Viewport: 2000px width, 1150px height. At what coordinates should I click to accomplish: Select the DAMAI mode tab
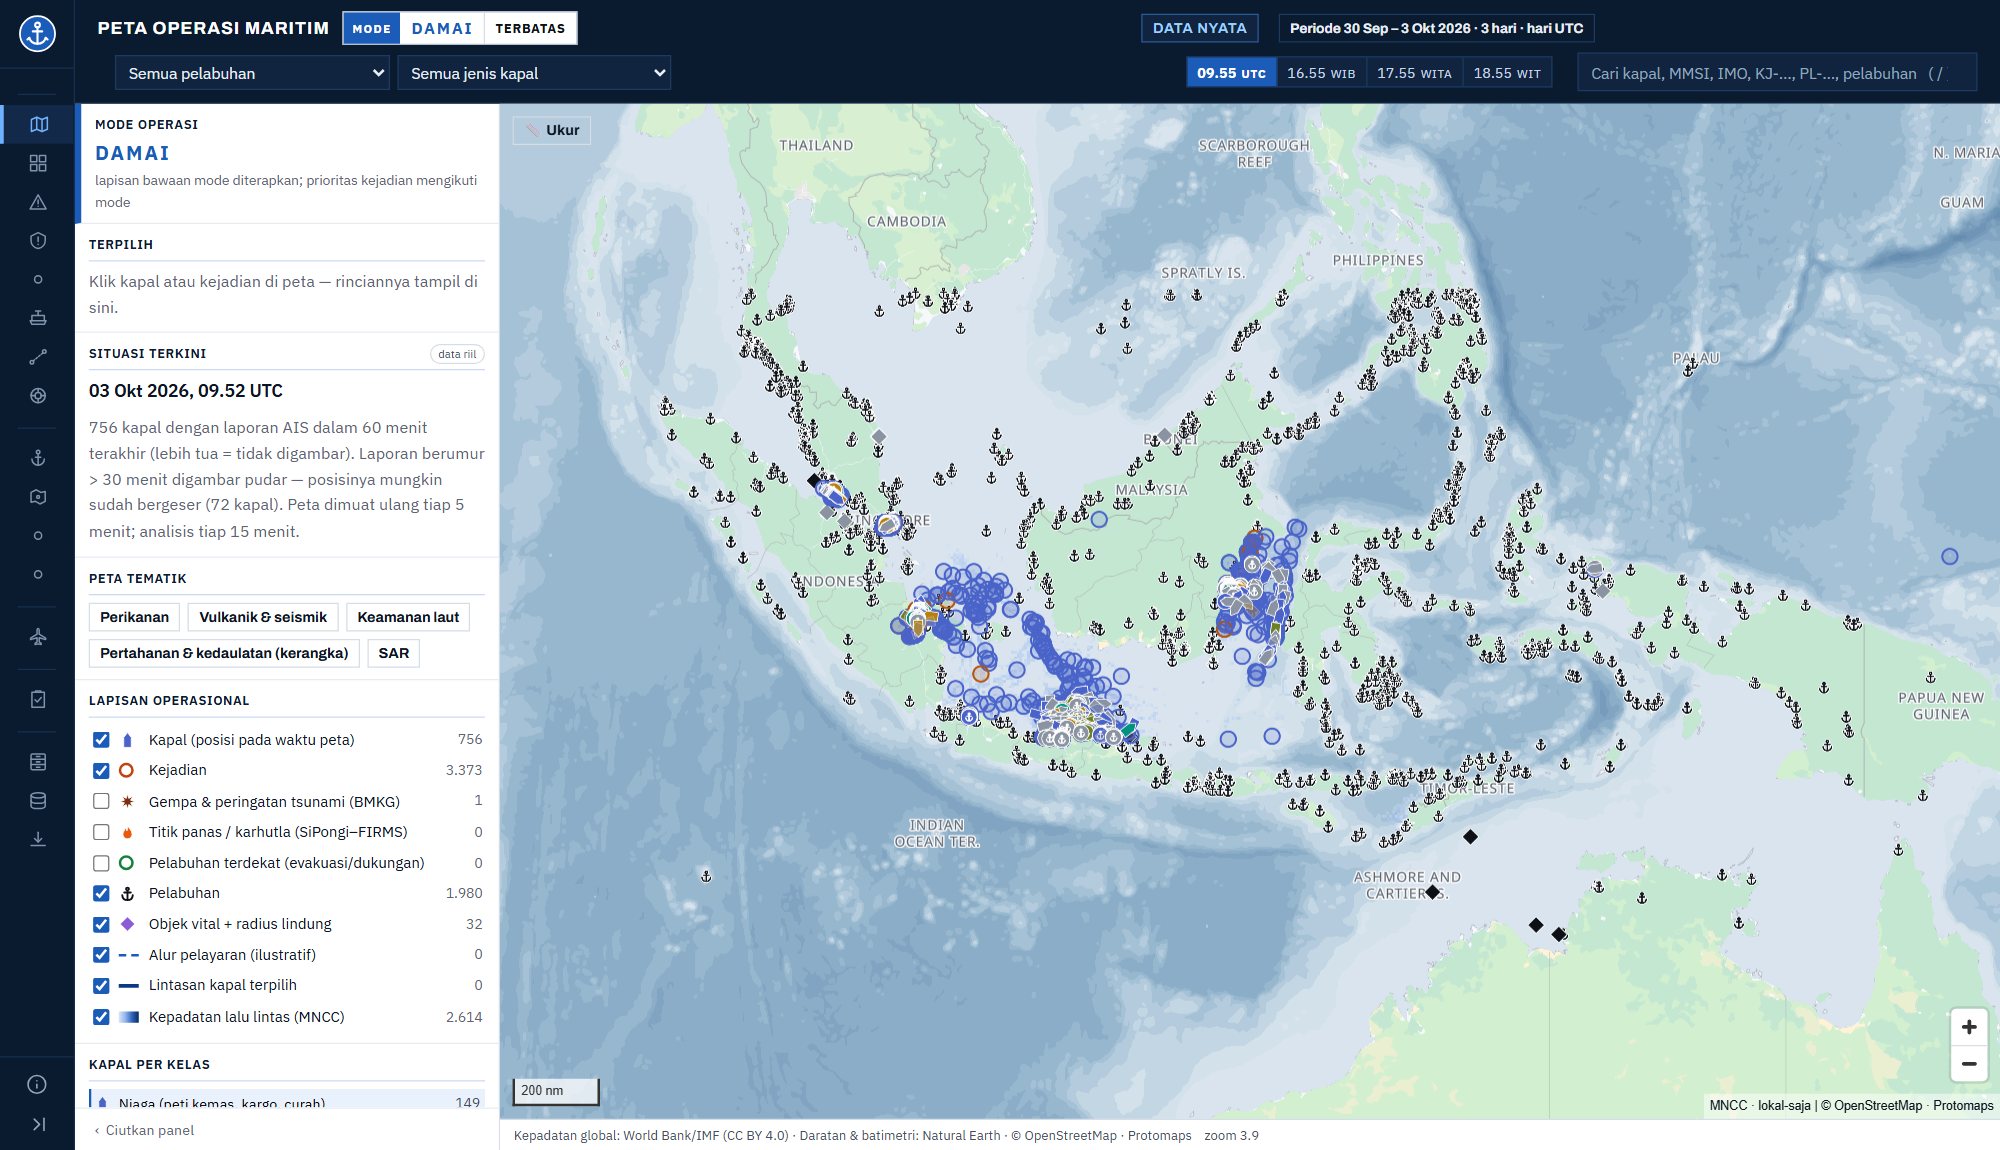click(x=442, y=28)
